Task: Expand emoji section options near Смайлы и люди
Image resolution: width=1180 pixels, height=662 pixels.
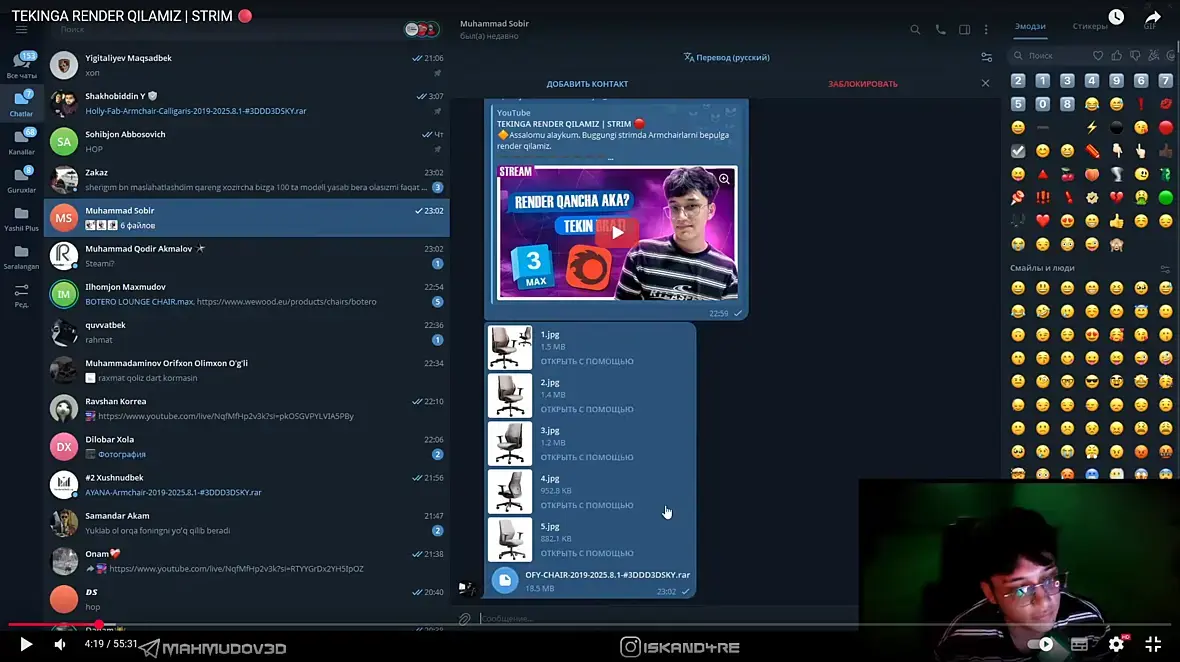Action: point(1165,269)
